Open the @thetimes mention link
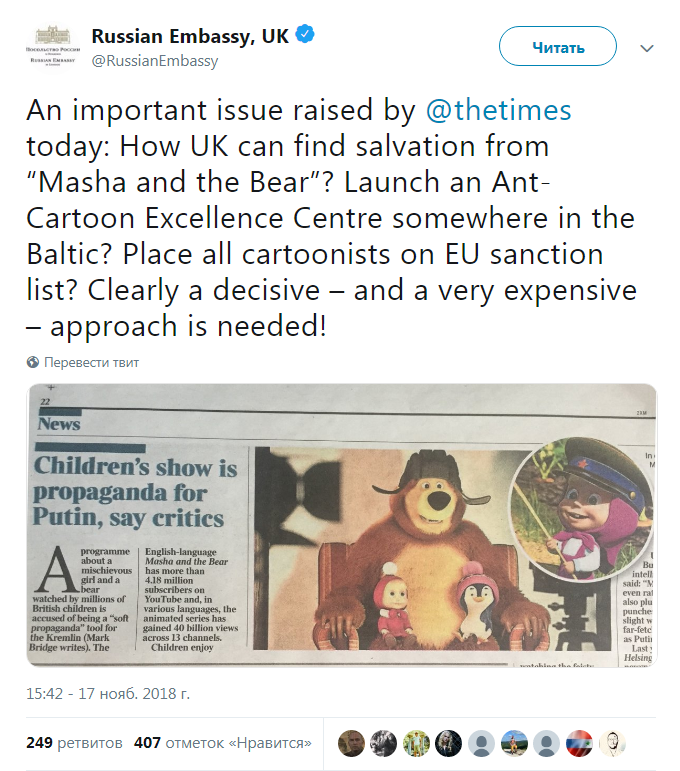 coord(498,109)
